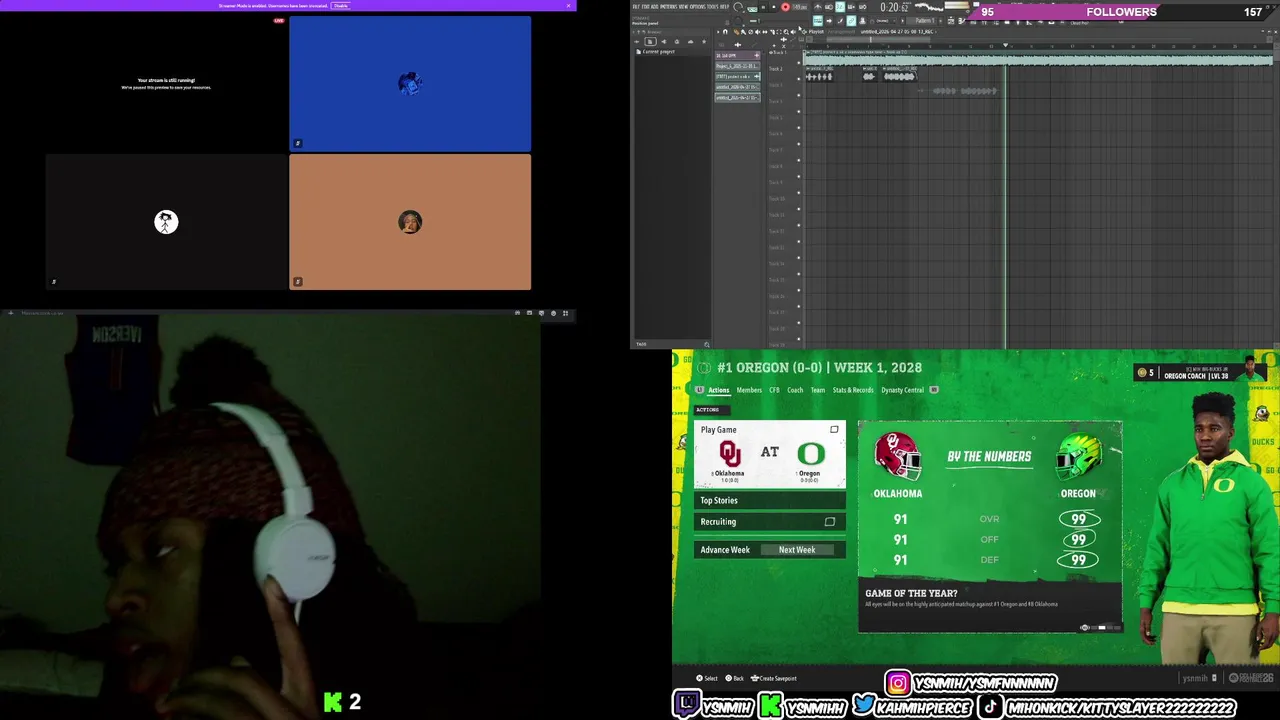Open the FL Studio TOOLS menu
The image size is (1280, 720).
[713, 6]
